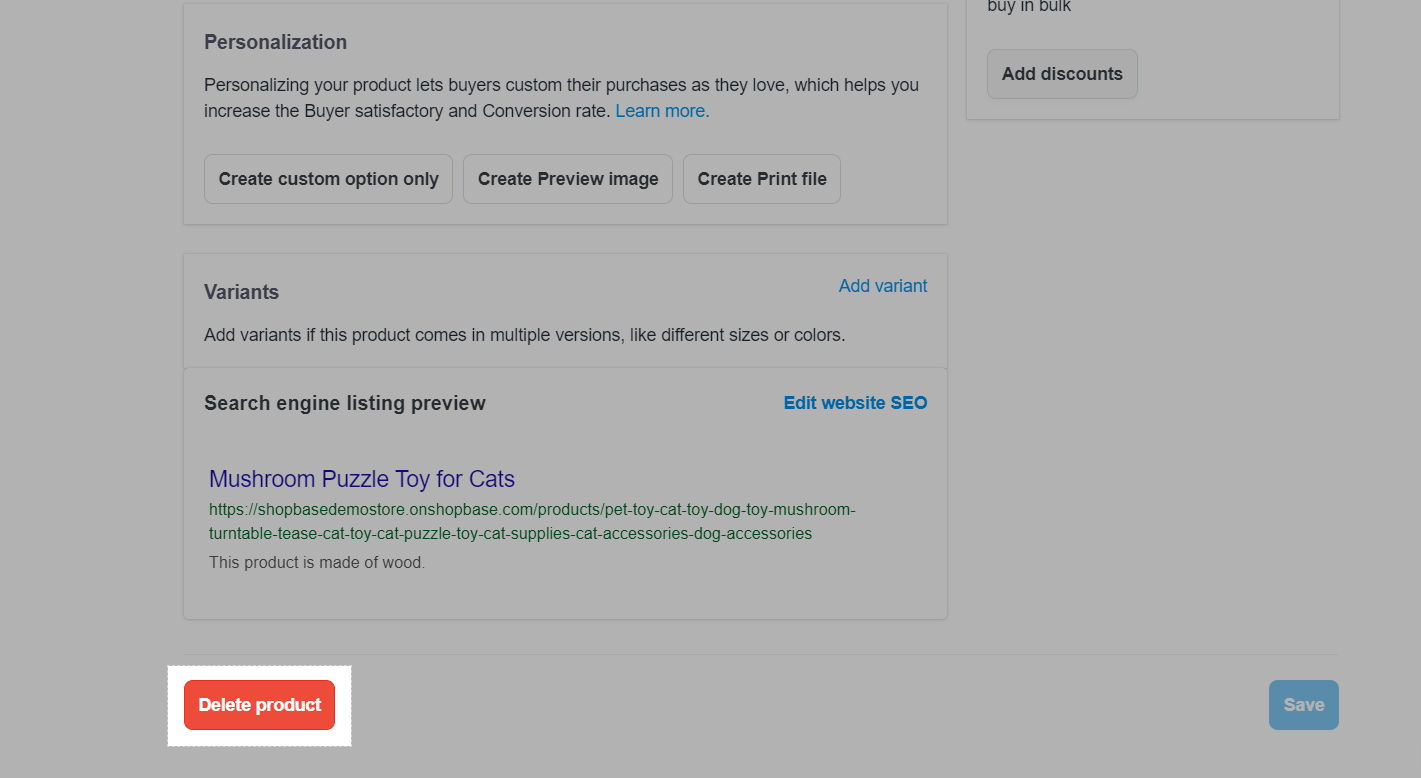Click the Add variant link
The height and width of the screenshot is (778, 1421).
(883, 286)
